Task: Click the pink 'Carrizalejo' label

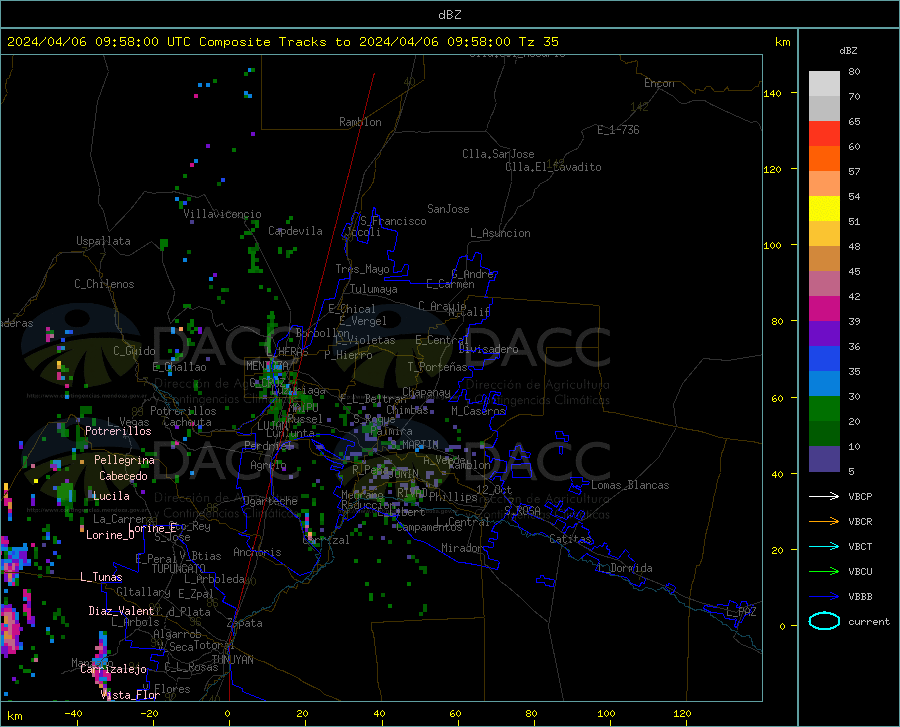Action: 113,669
